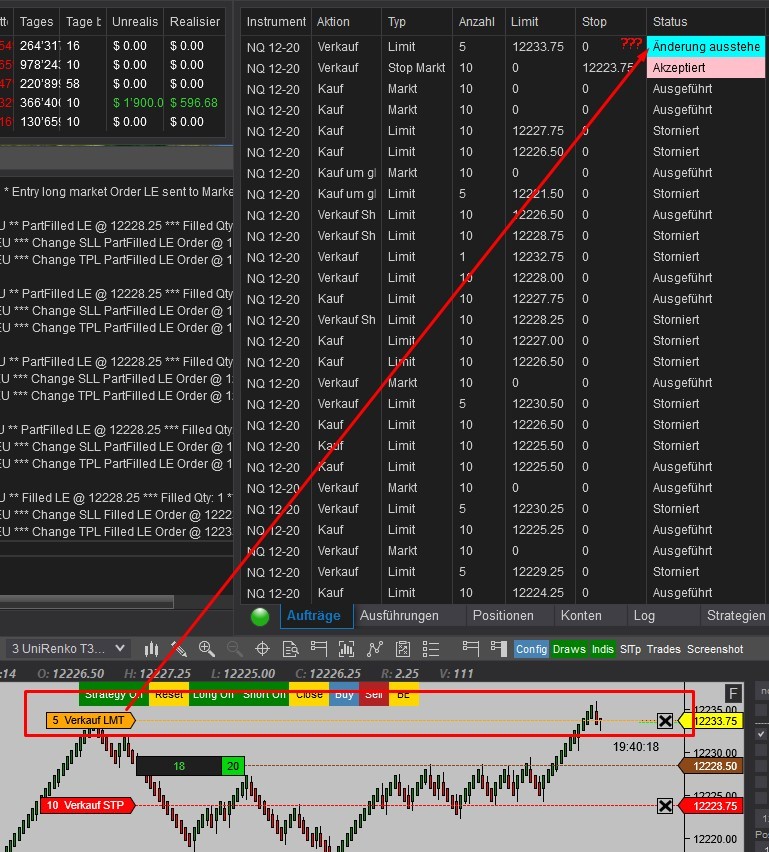Sort orders by the Status column header
Image resolution: width=769 pixels, height=852 pixels.
click(x=706, y=22)
